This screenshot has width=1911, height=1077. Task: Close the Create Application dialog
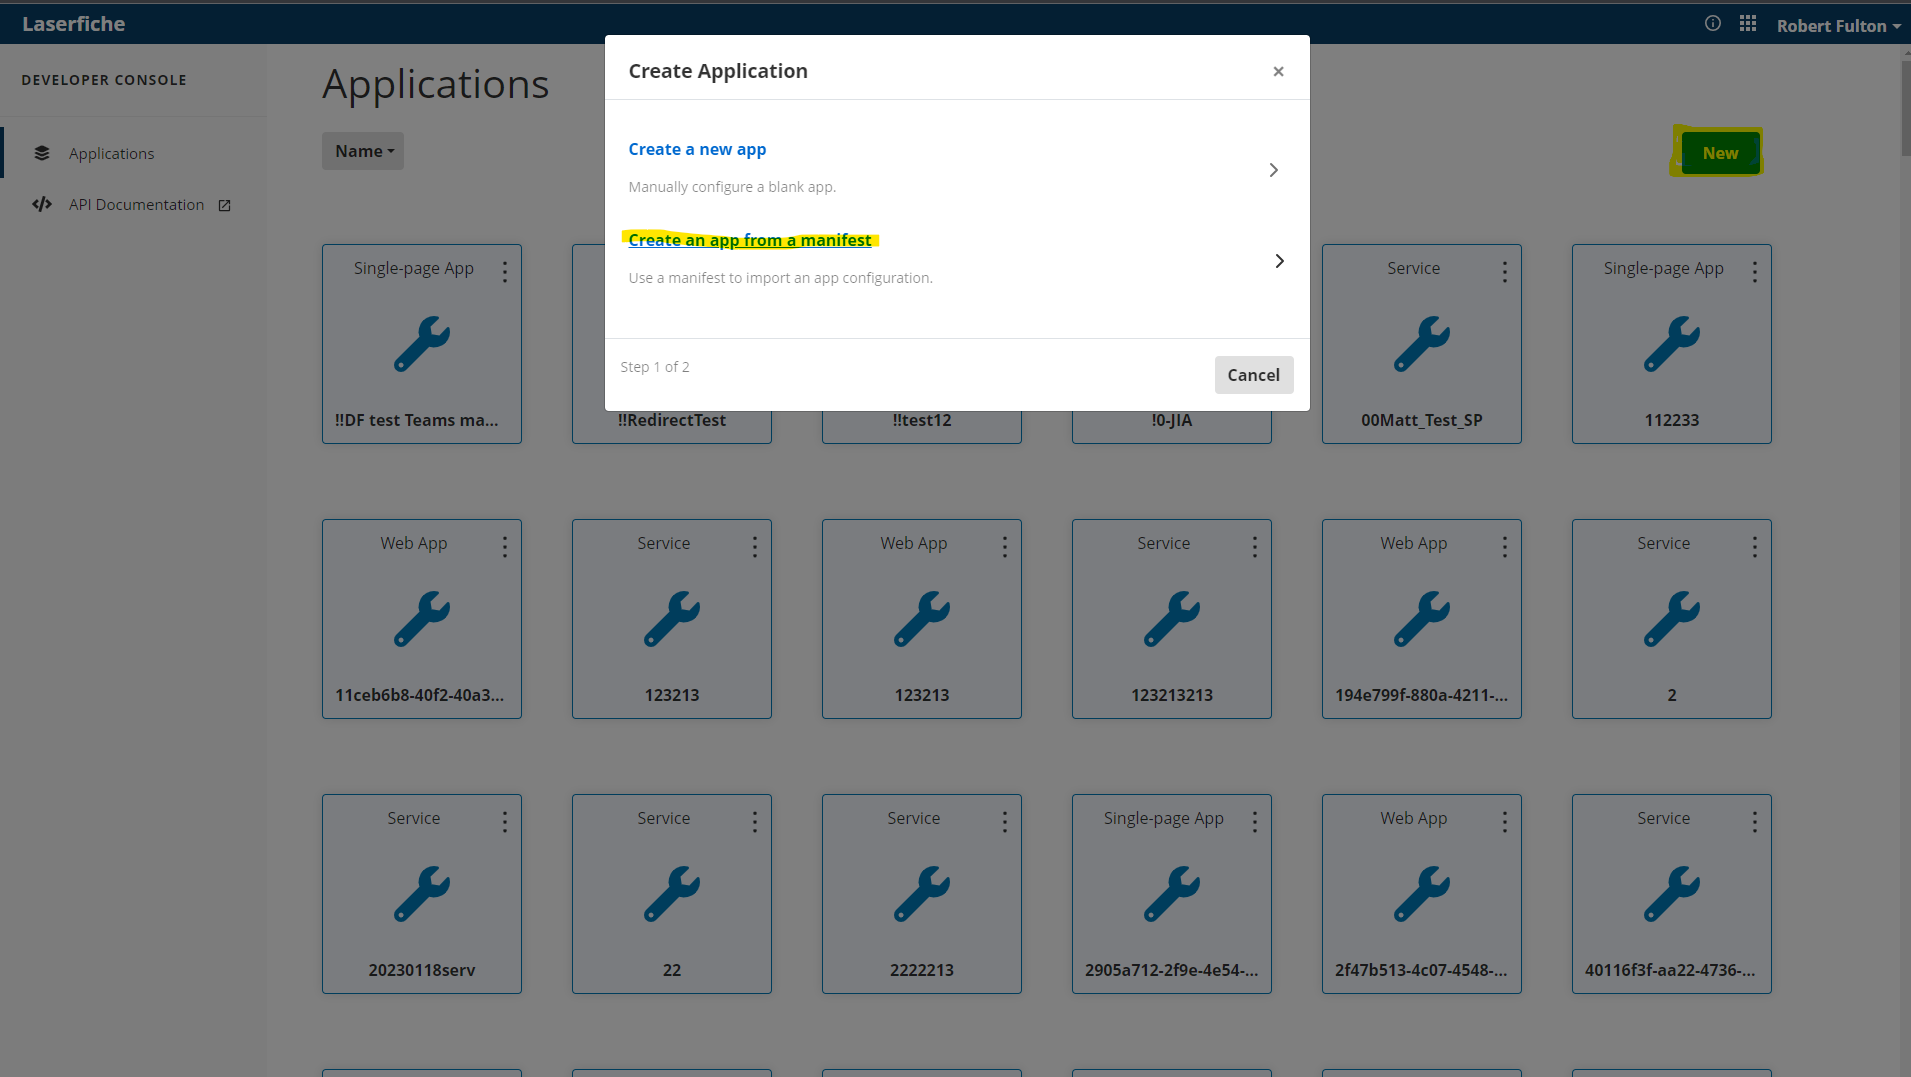coord(1278,71)
